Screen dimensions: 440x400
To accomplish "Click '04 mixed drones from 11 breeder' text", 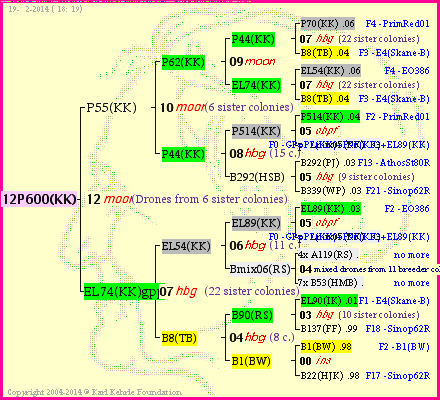I will tap(369, 269).
